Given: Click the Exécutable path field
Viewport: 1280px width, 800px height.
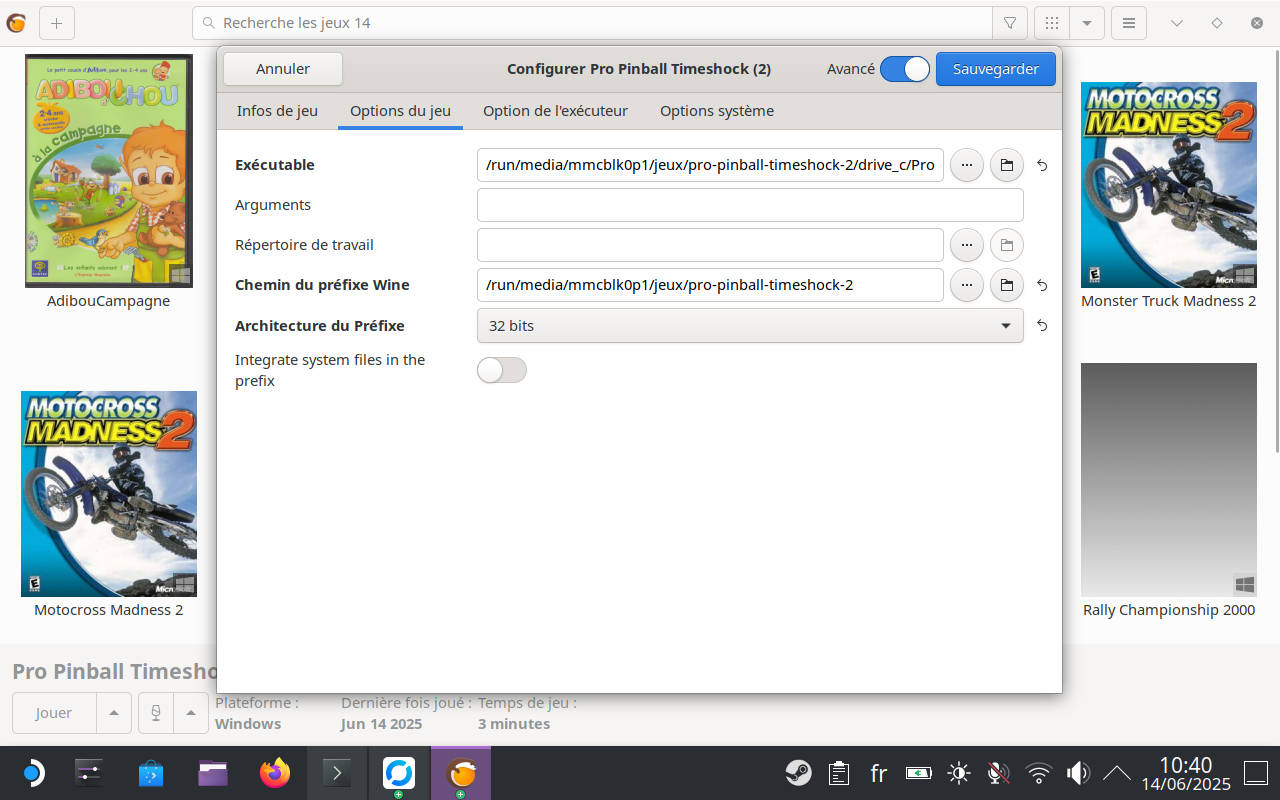Looking at the screenshot, I should point(710,165).
